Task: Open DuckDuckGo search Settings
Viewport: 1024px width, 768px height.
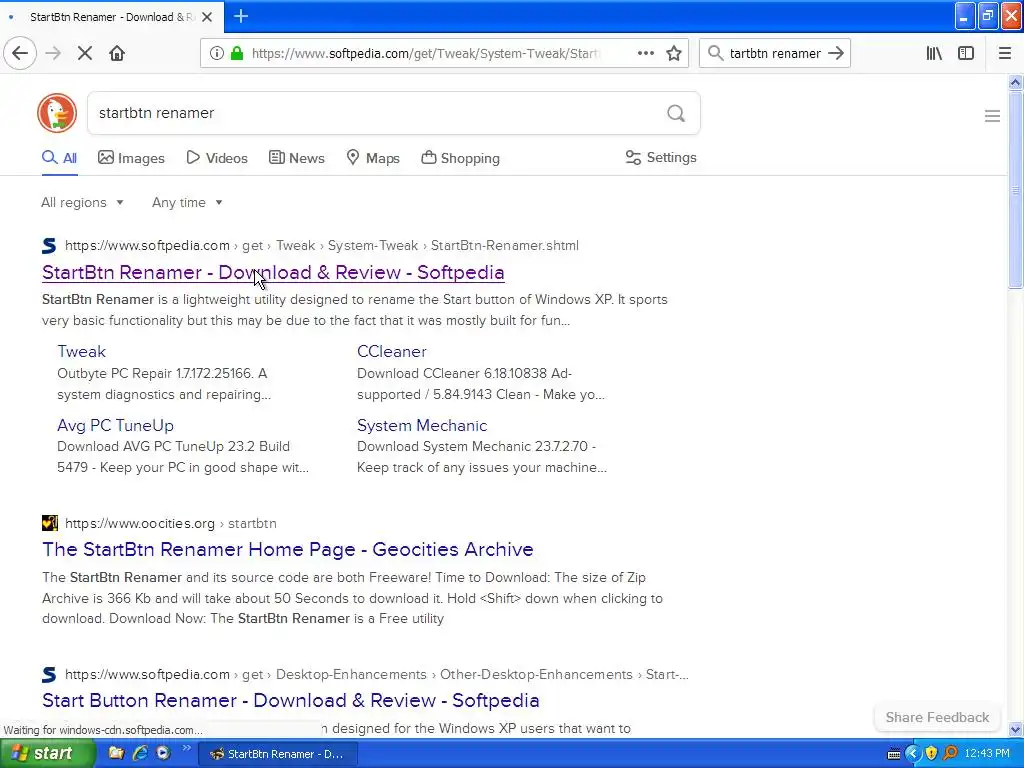Action: pyautogui.click(x=661, y=157)
